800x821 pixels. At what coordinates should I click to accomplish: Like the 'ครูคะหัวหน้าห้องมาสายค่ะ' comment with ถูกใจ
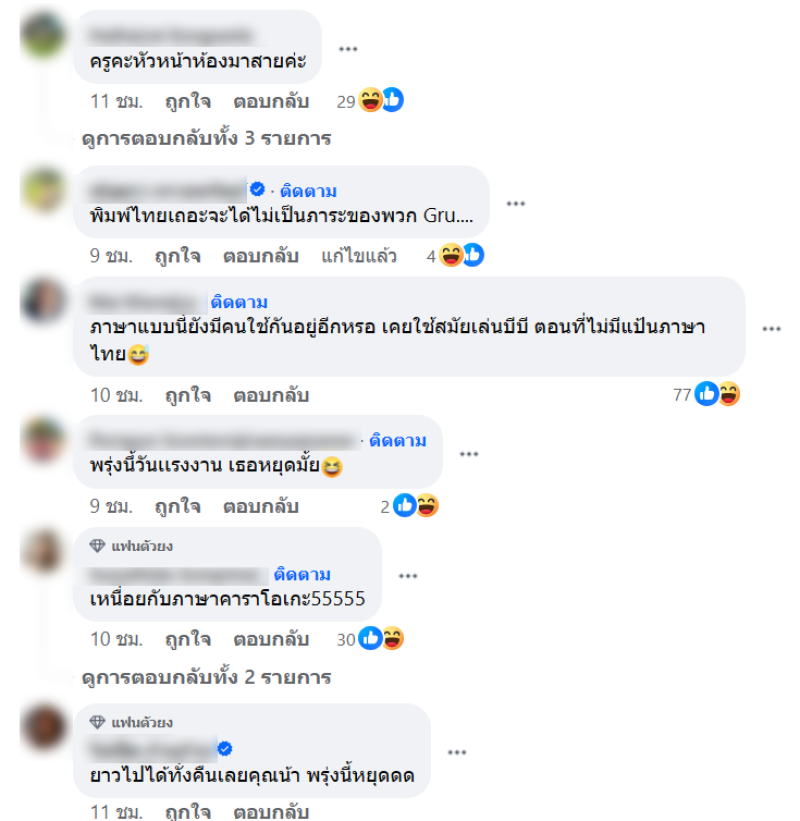(187, 101)
